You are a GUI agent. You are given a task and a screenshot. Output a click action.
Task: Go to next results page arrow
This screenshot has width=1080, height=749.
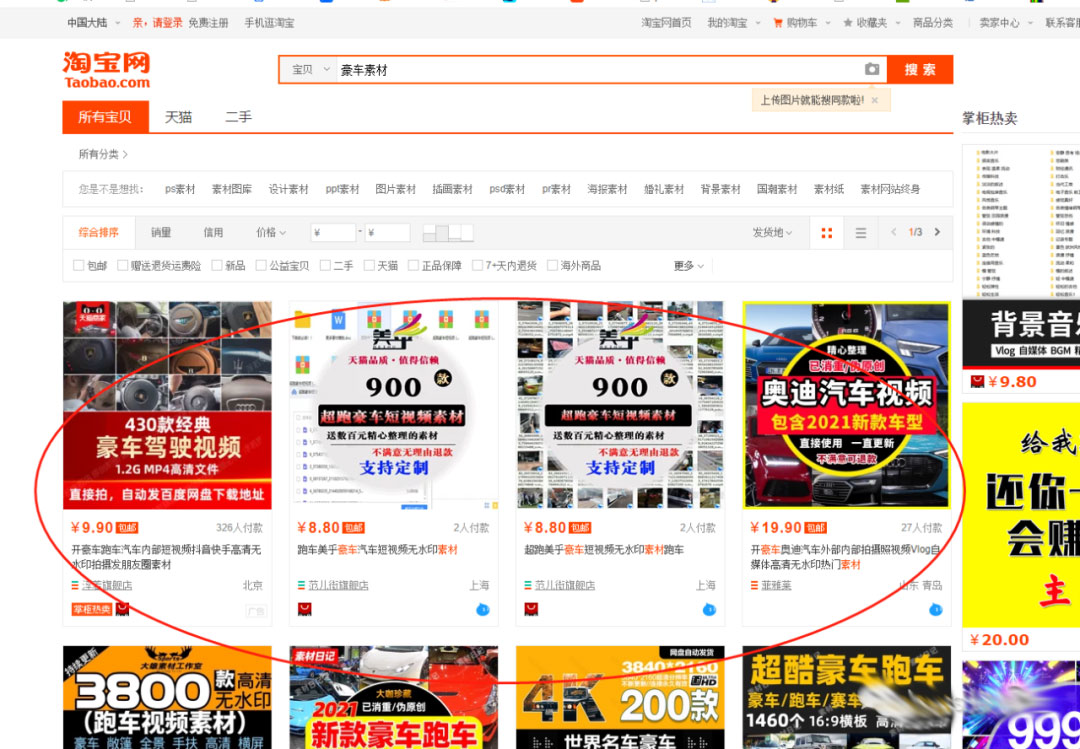pyautogui.click(x=937, y=232)
